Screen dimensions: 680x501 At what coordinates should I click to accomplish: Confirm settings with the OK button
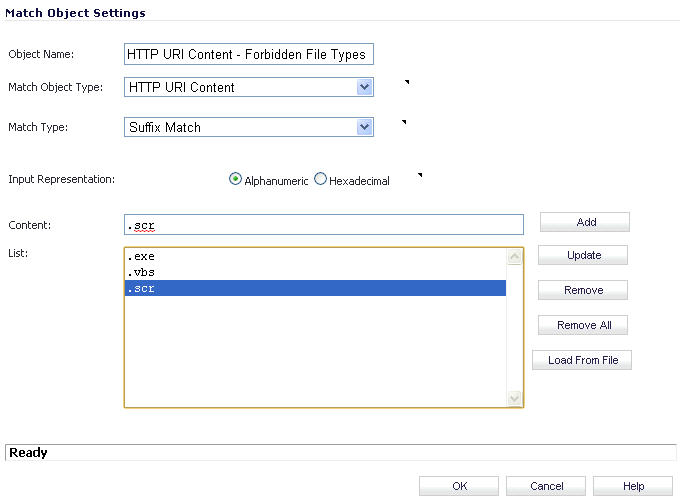[x=459, y=486]
